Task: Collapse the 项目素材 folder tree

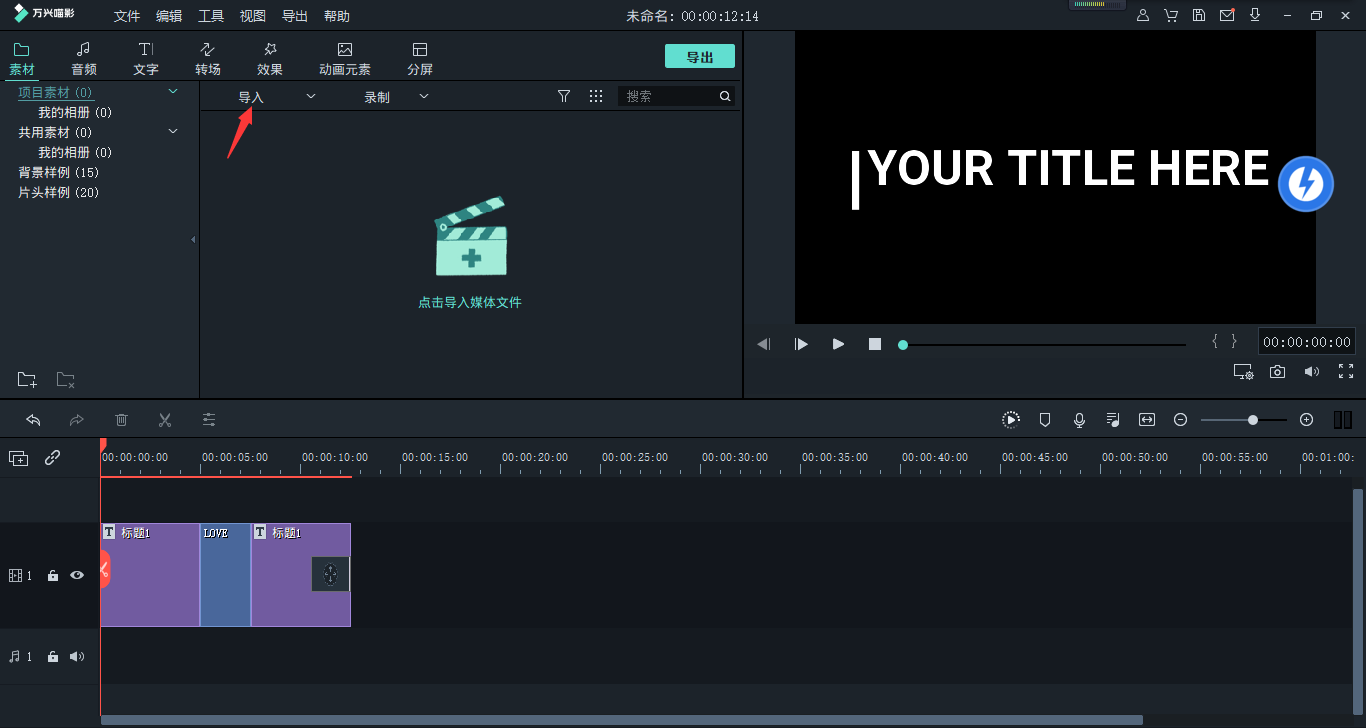Action: pos(173,92)
